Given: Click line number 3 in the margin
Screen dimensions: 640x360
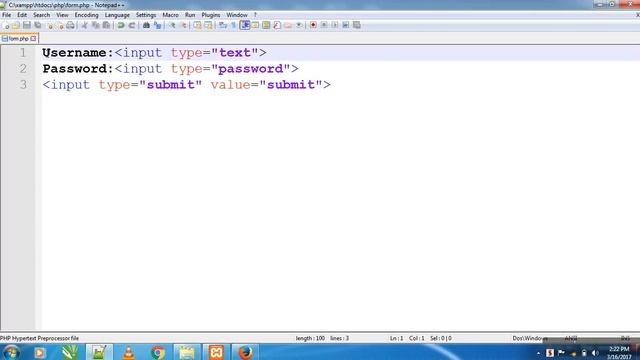Looking at the screenshot, I should pyautogui.click(x=23, y=84).
